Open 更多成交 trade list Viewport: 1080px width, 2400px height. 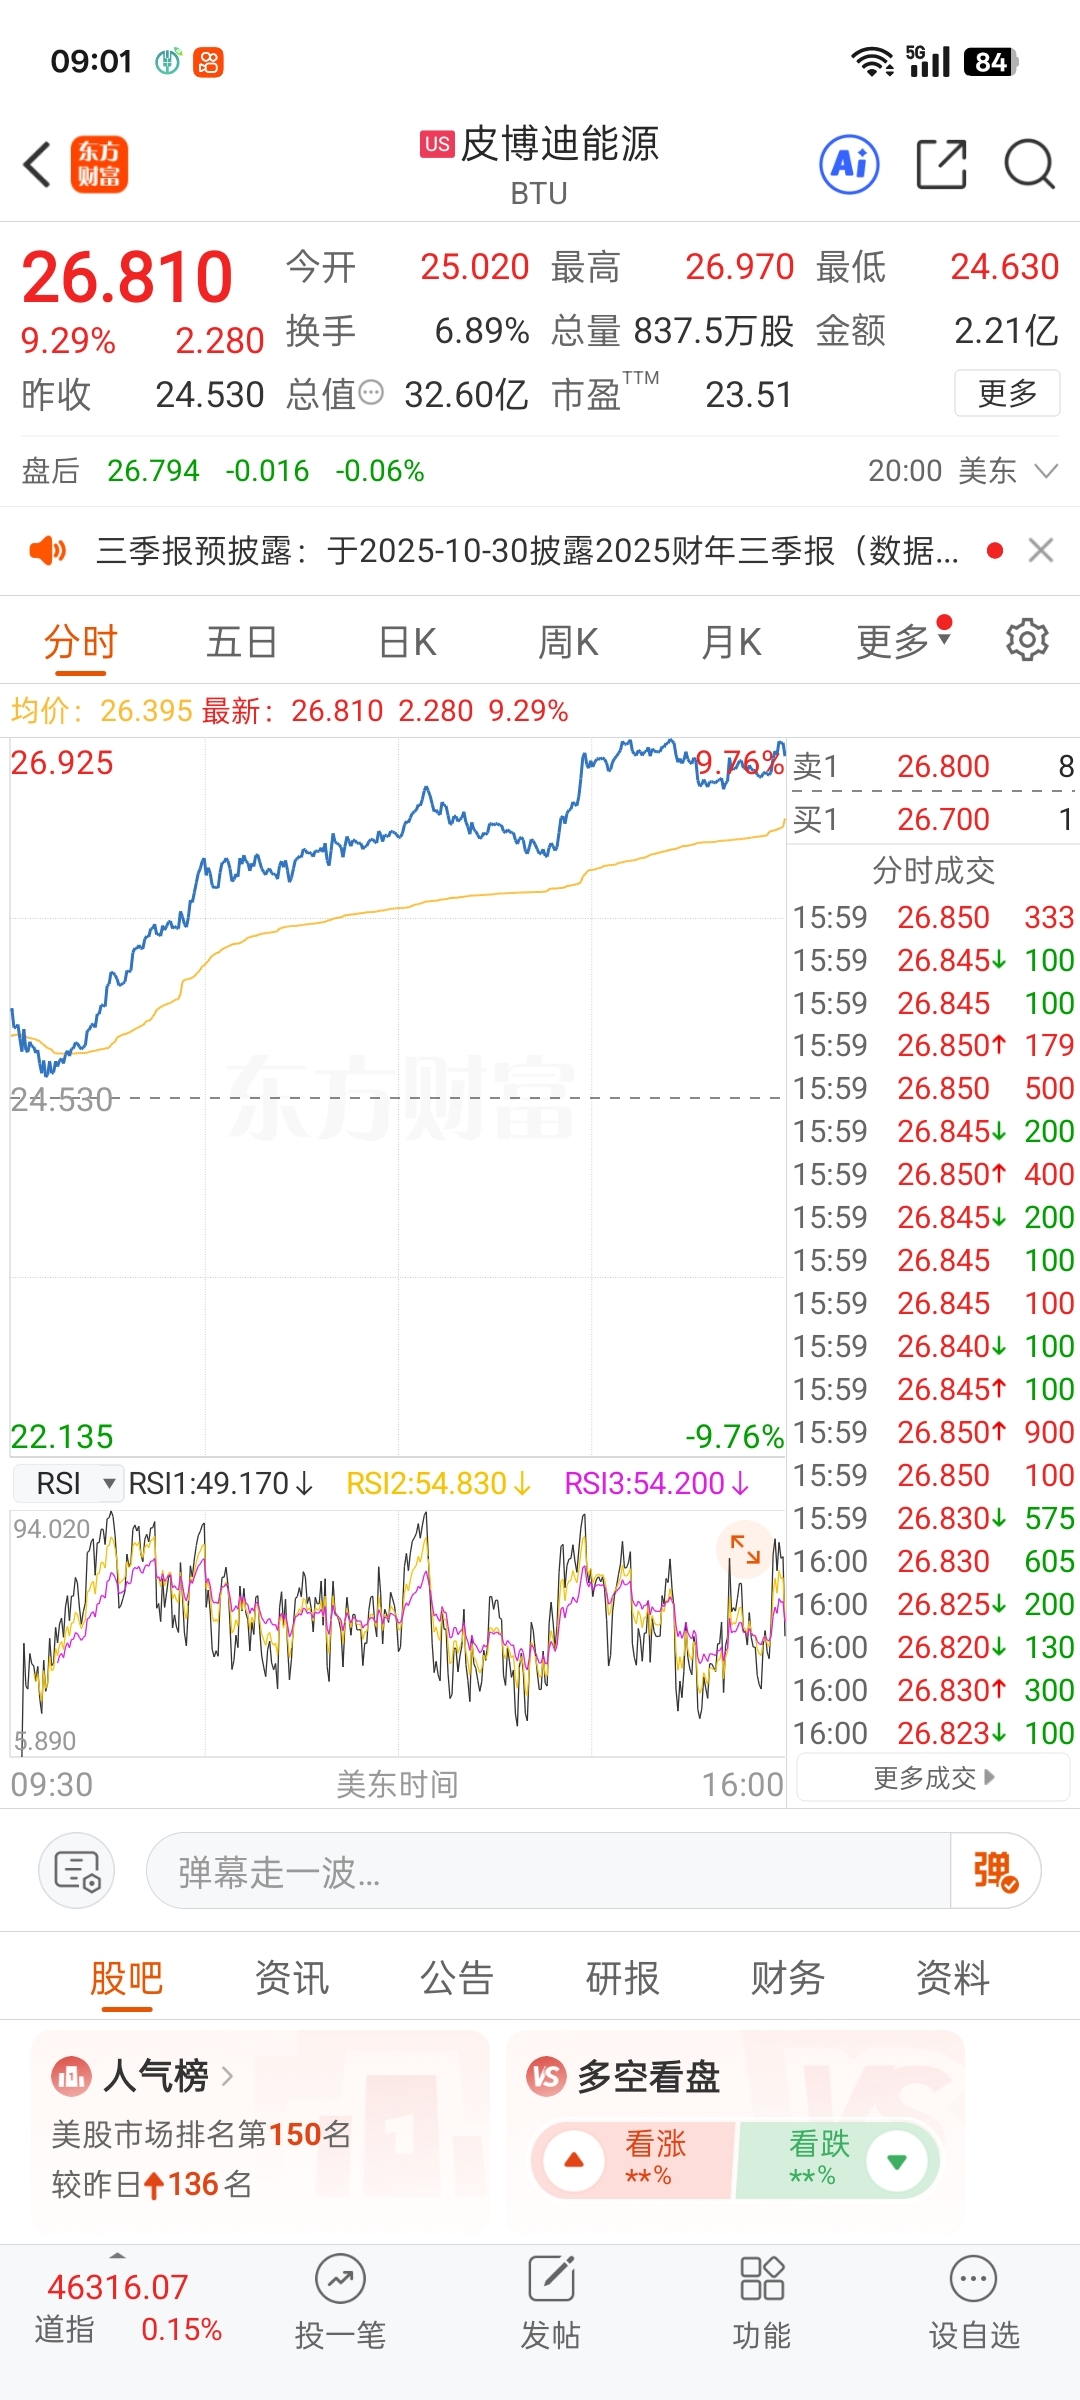[x=933, y=1778]
